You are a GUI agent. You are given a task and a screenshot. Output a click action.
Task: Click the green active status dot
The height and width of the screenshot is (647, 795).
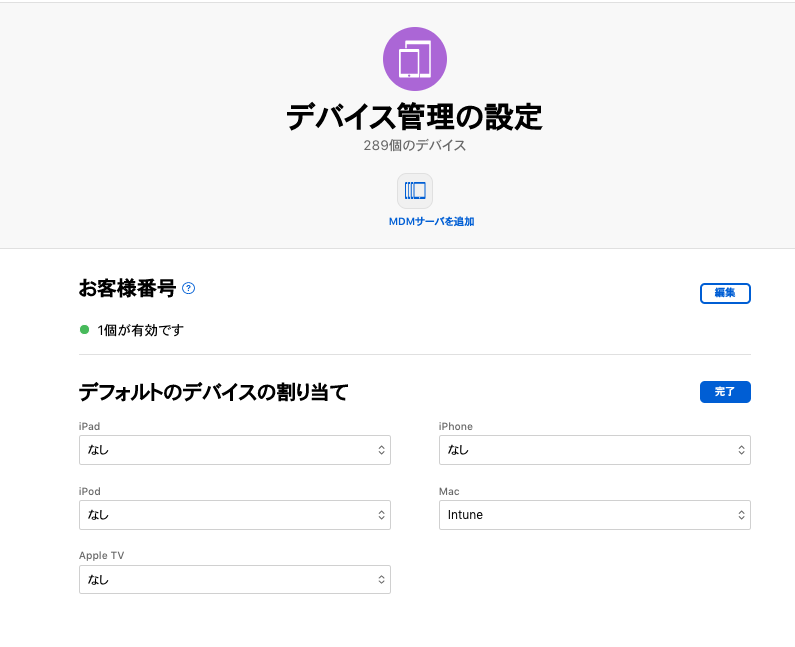click(x=85, y=330)
